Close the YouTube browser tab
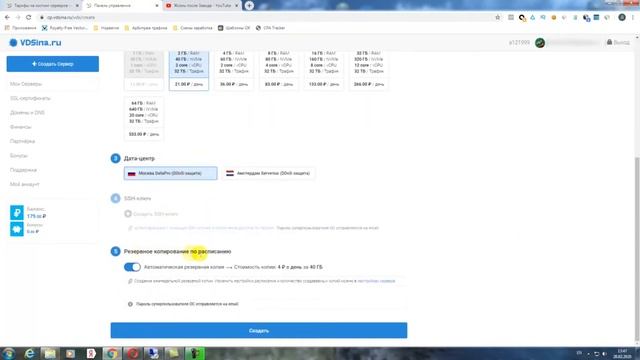Image resolution: width=640 pixels, height=360 pixels. (x=236, y=6)
